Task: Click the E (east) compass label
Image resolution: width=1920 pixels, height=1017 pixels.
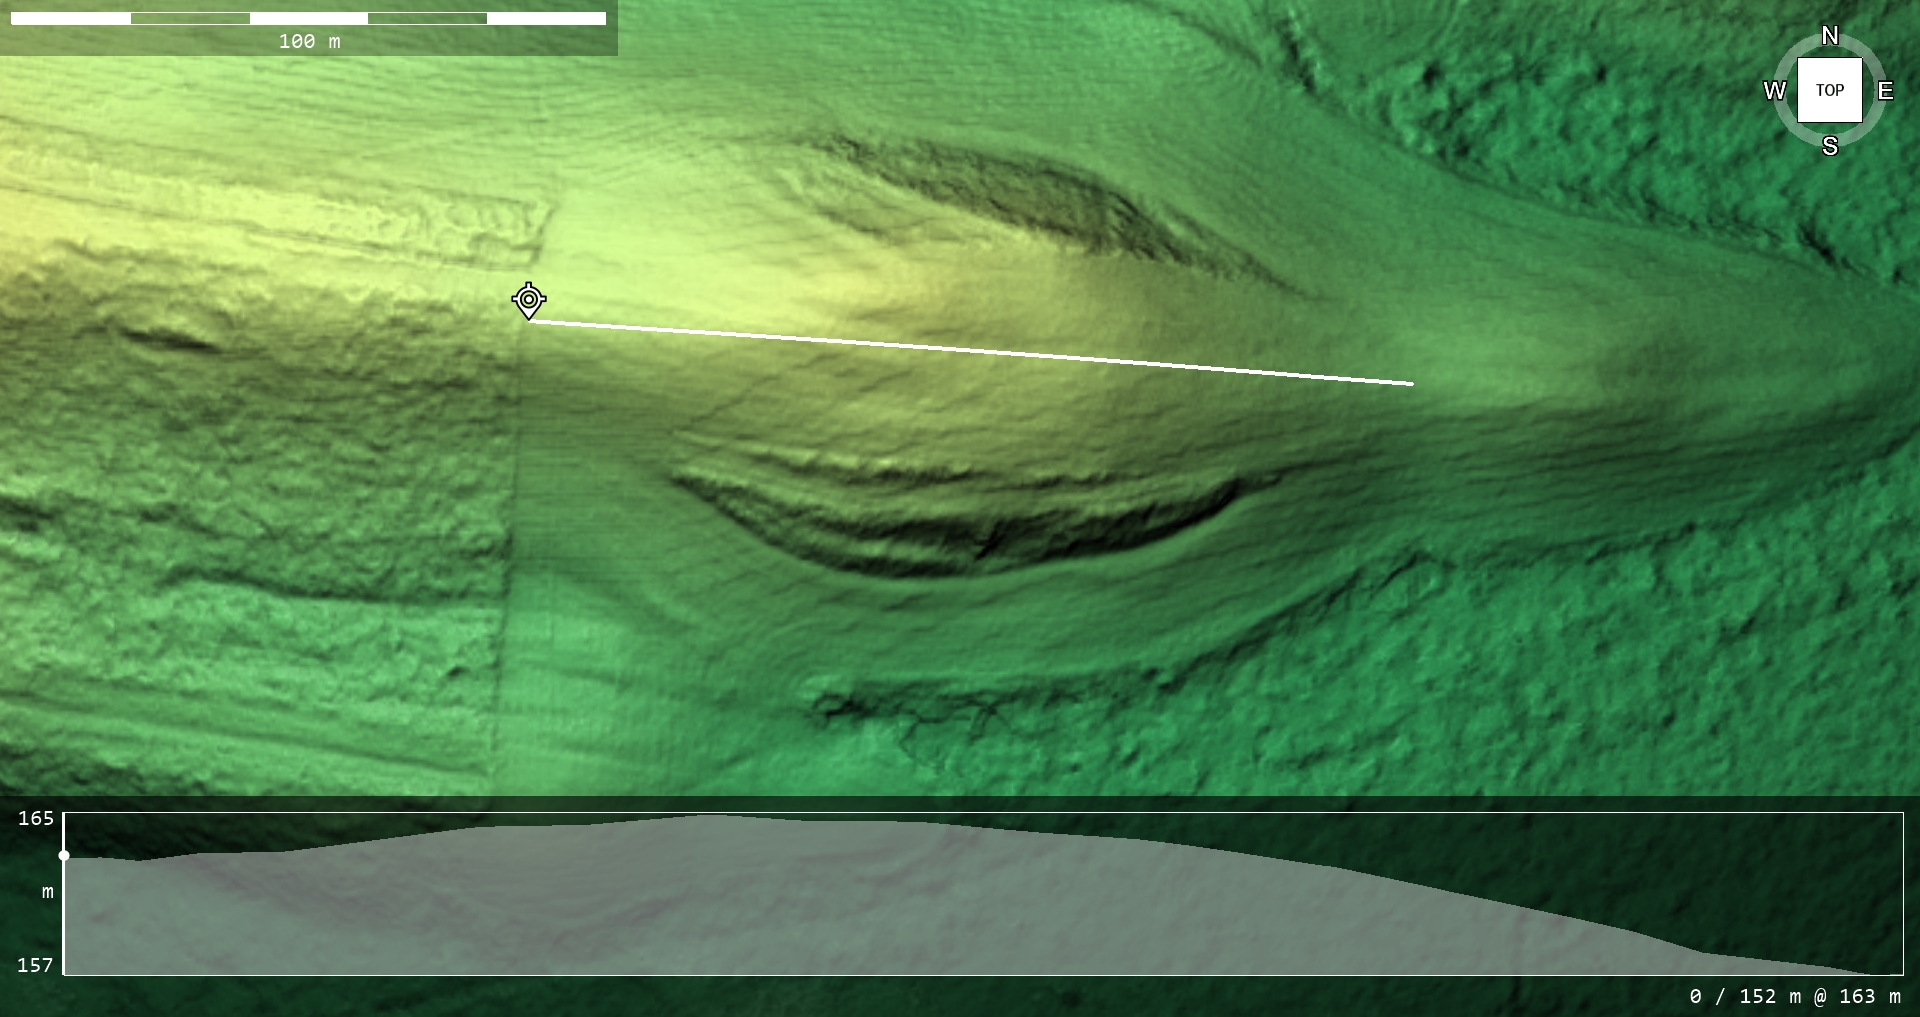Action: pos(1885,91)
